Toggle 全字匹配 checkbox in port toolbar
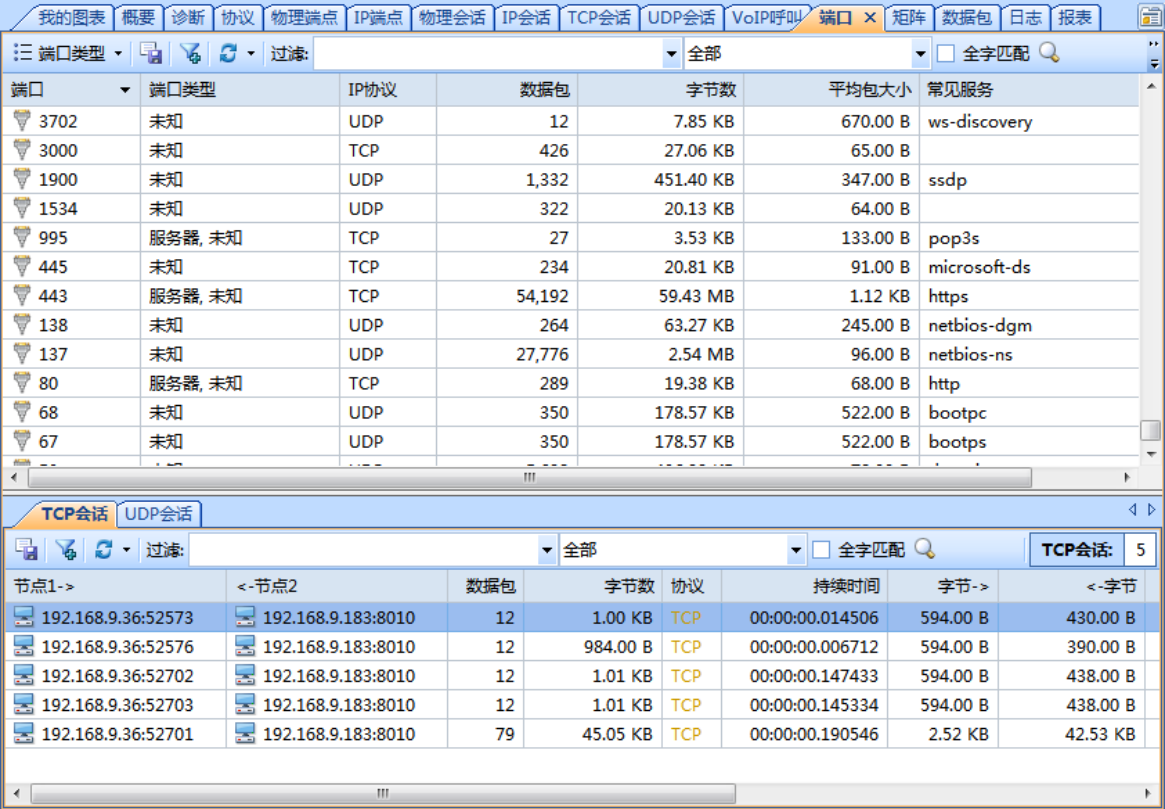Screen dimensions: 1165x809 click(x=946, y=53)
